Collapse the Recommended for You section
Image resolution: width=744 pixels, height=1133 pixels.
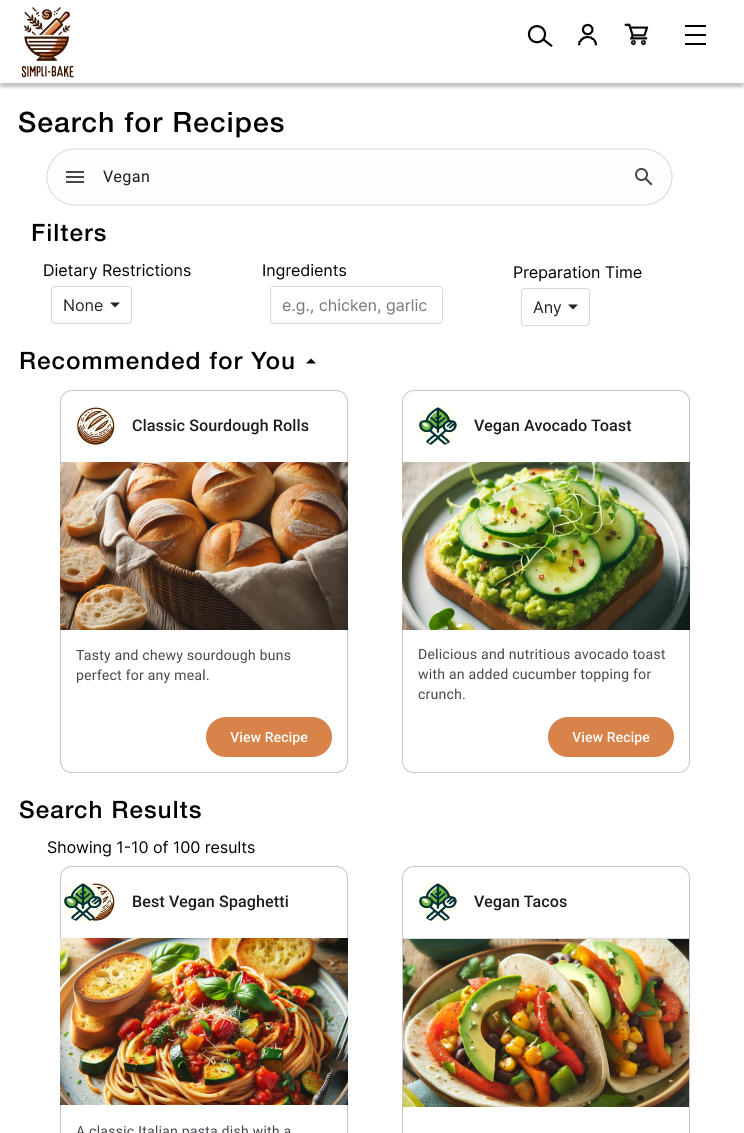(310, 360)
